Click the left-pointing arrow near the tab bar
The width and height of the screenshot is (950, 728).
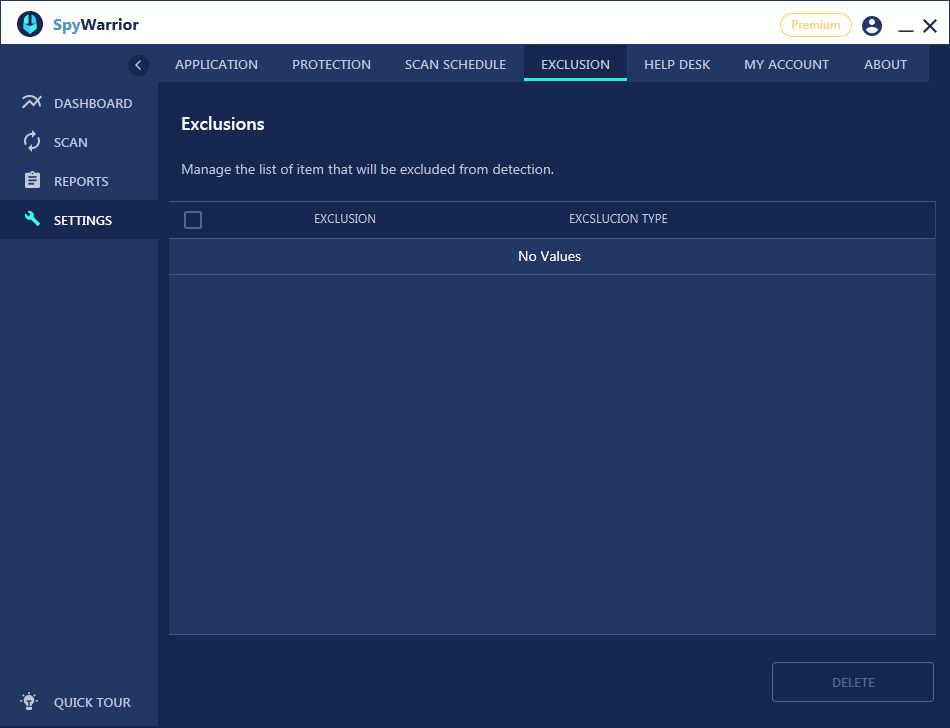point(138,64)
